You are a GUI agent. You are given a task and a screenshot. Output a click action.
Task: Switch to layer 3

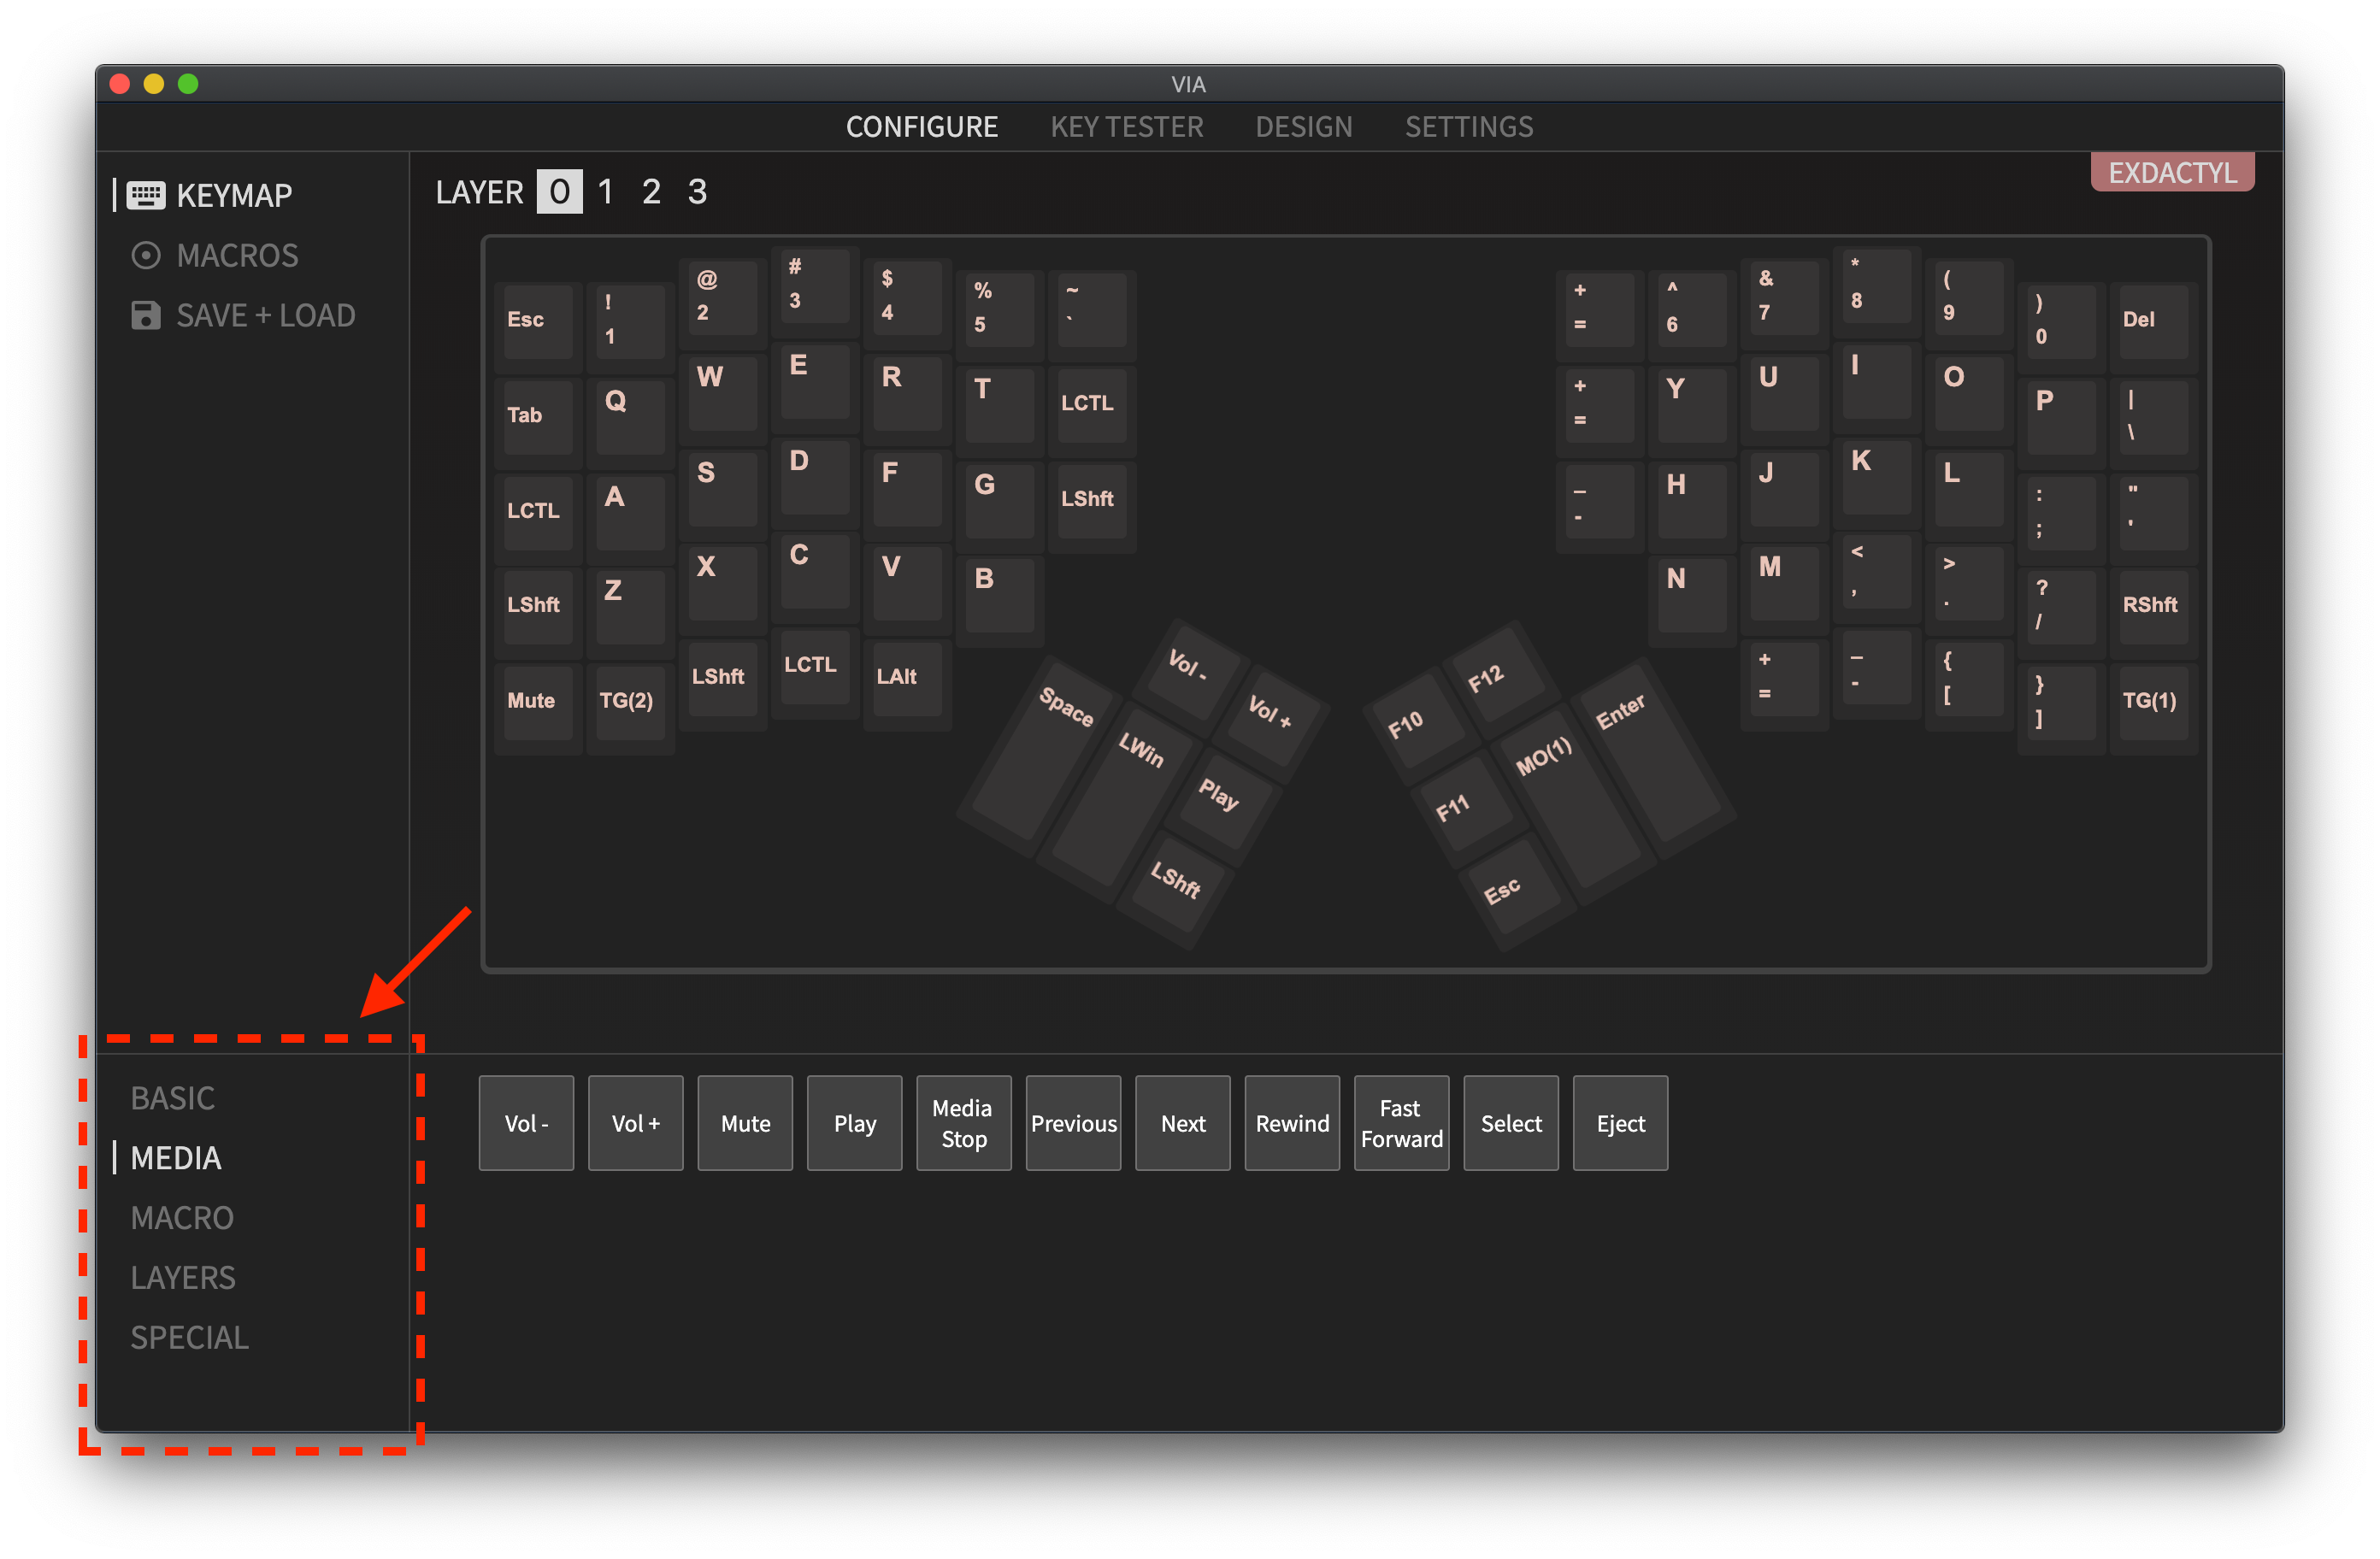[x=697, y=191]
